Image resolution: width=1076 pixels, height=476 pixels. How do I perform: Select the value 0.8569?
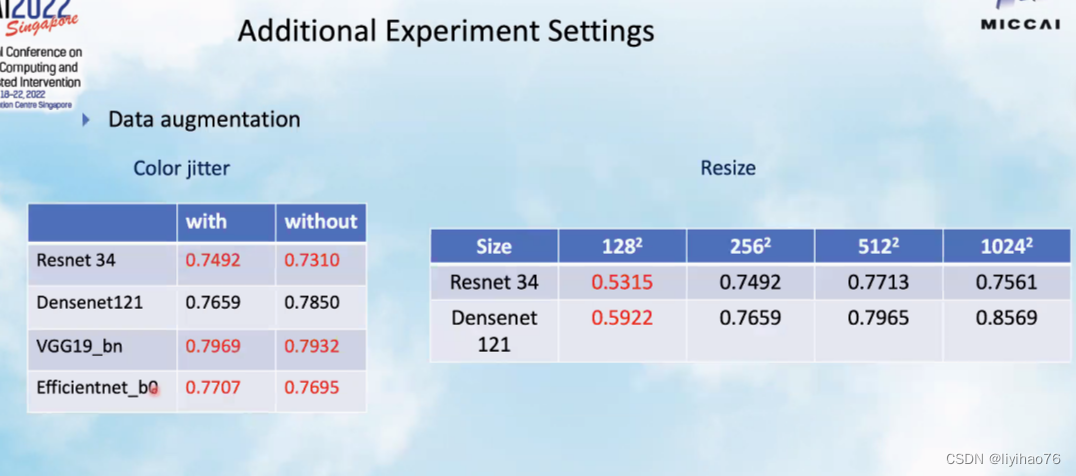tap(1007, 318)
